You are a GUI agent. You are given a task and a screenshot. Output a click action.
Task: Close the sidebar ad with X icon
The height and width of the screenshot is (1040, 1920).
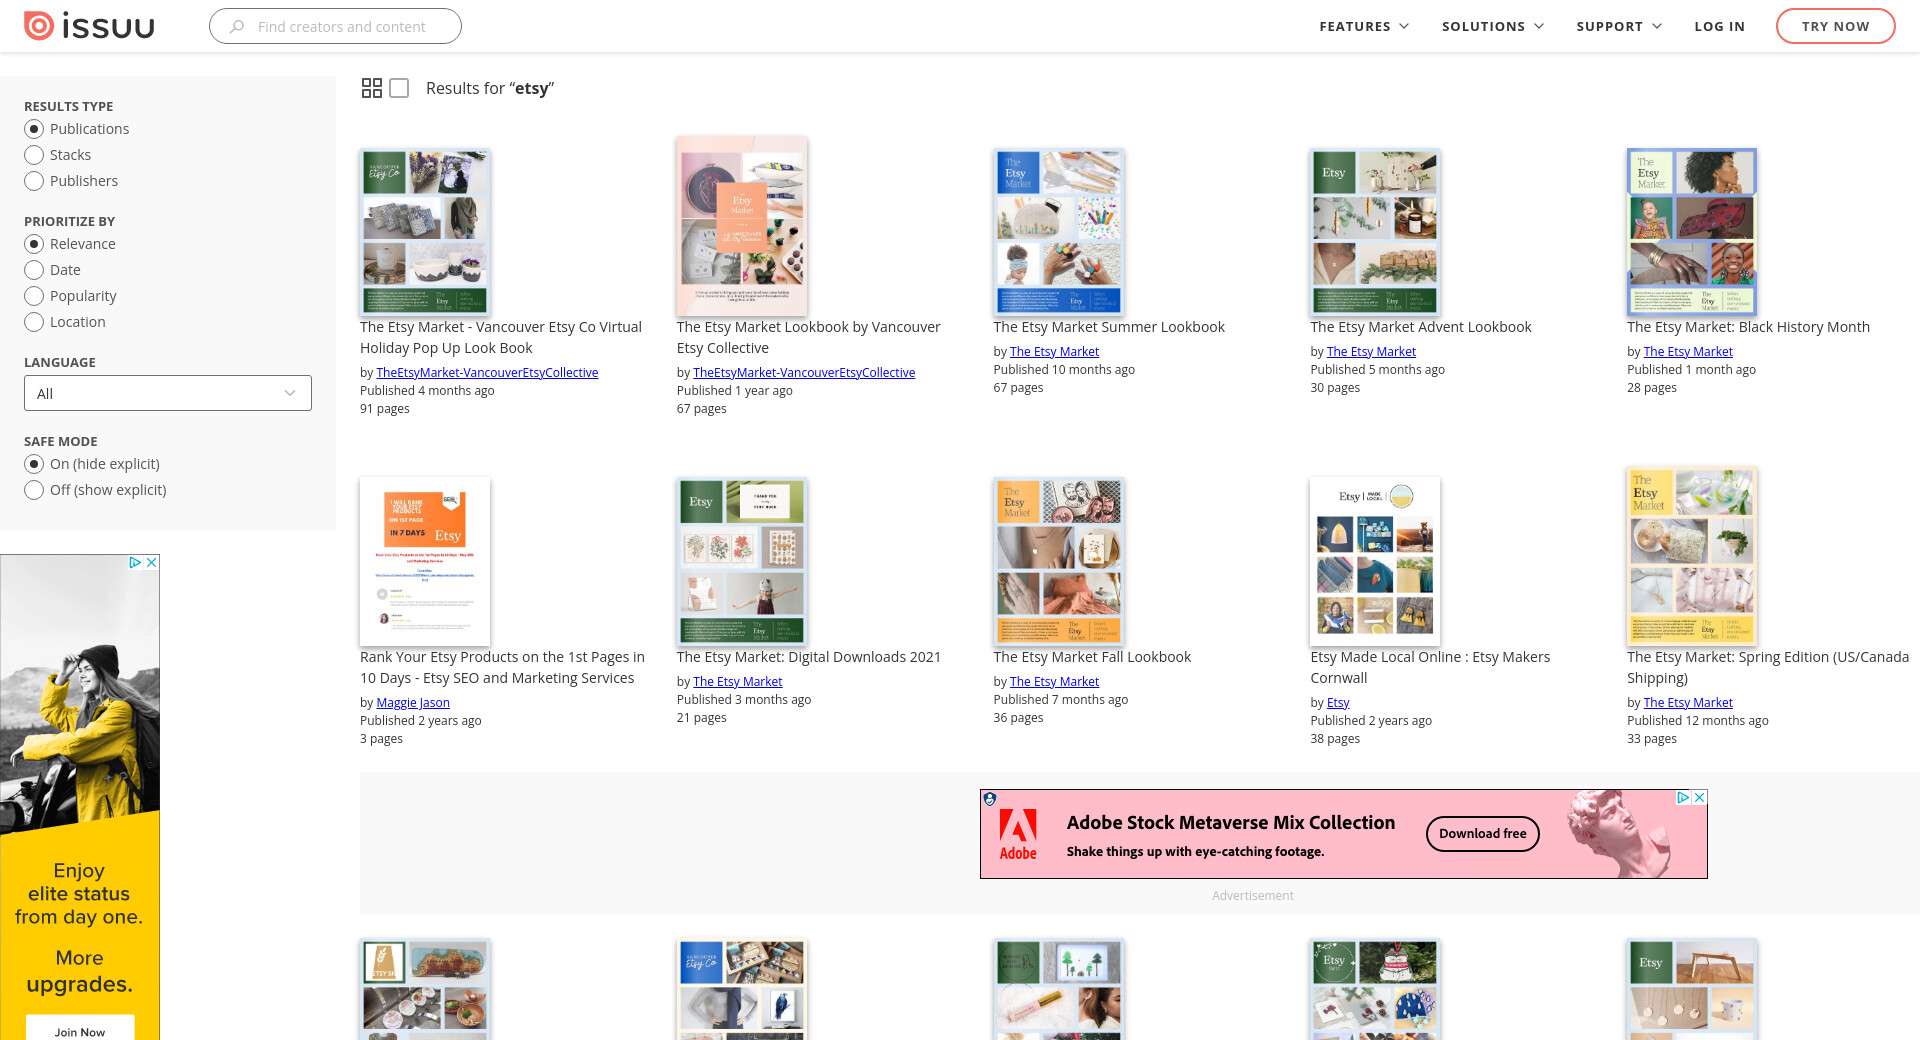coord(152,563)
